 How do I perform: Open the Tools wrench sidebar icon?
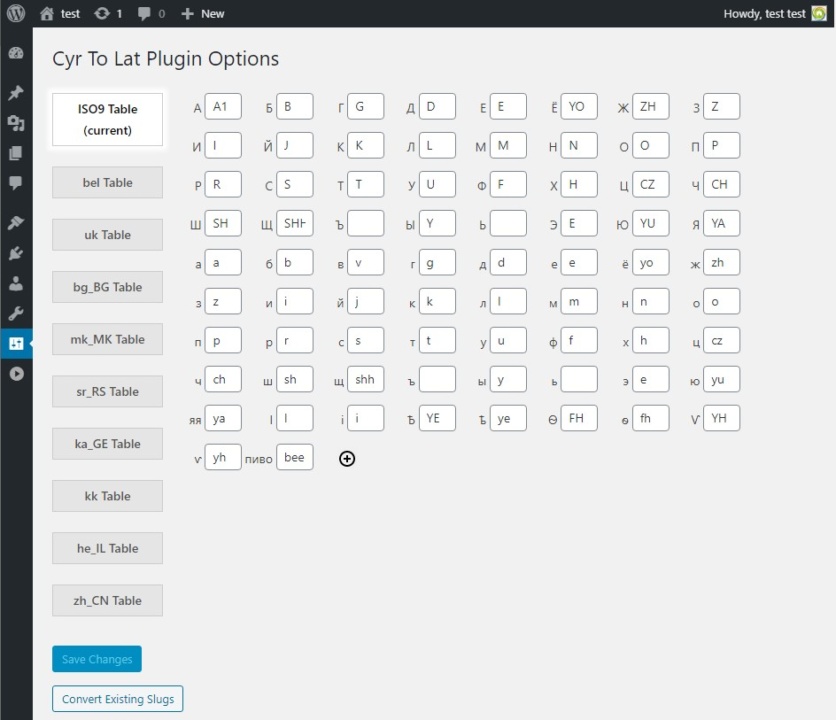(16, 313)
